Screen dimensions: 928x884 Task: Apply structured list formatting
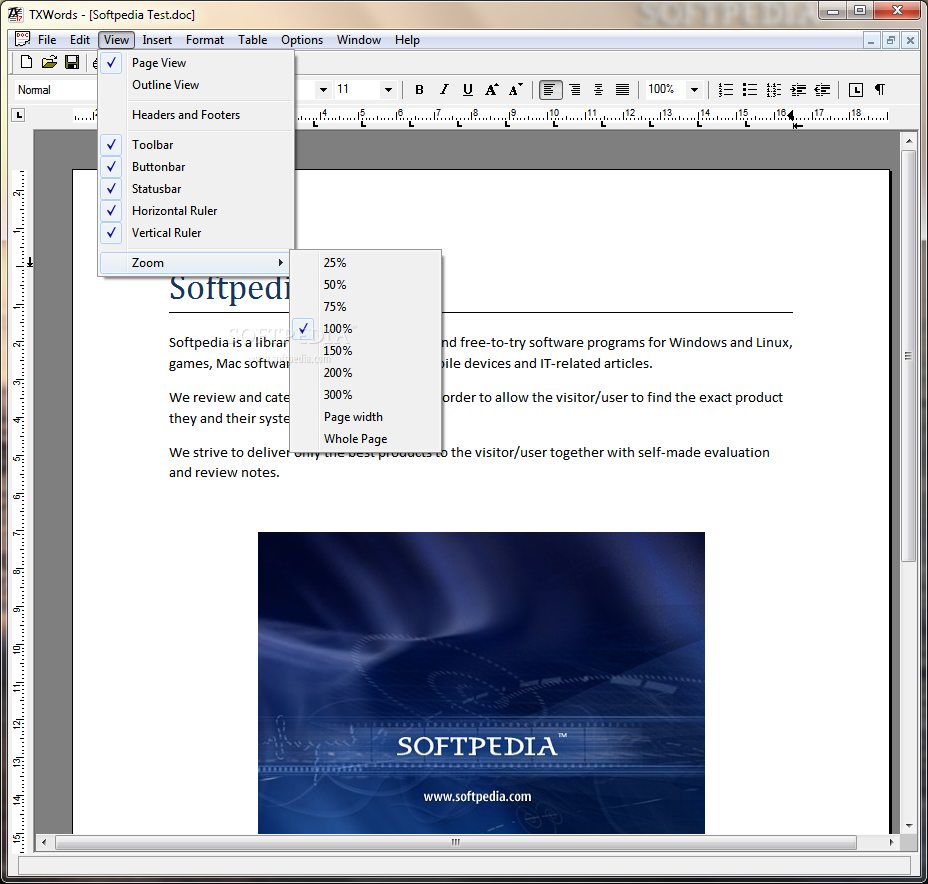coord(774,90)
